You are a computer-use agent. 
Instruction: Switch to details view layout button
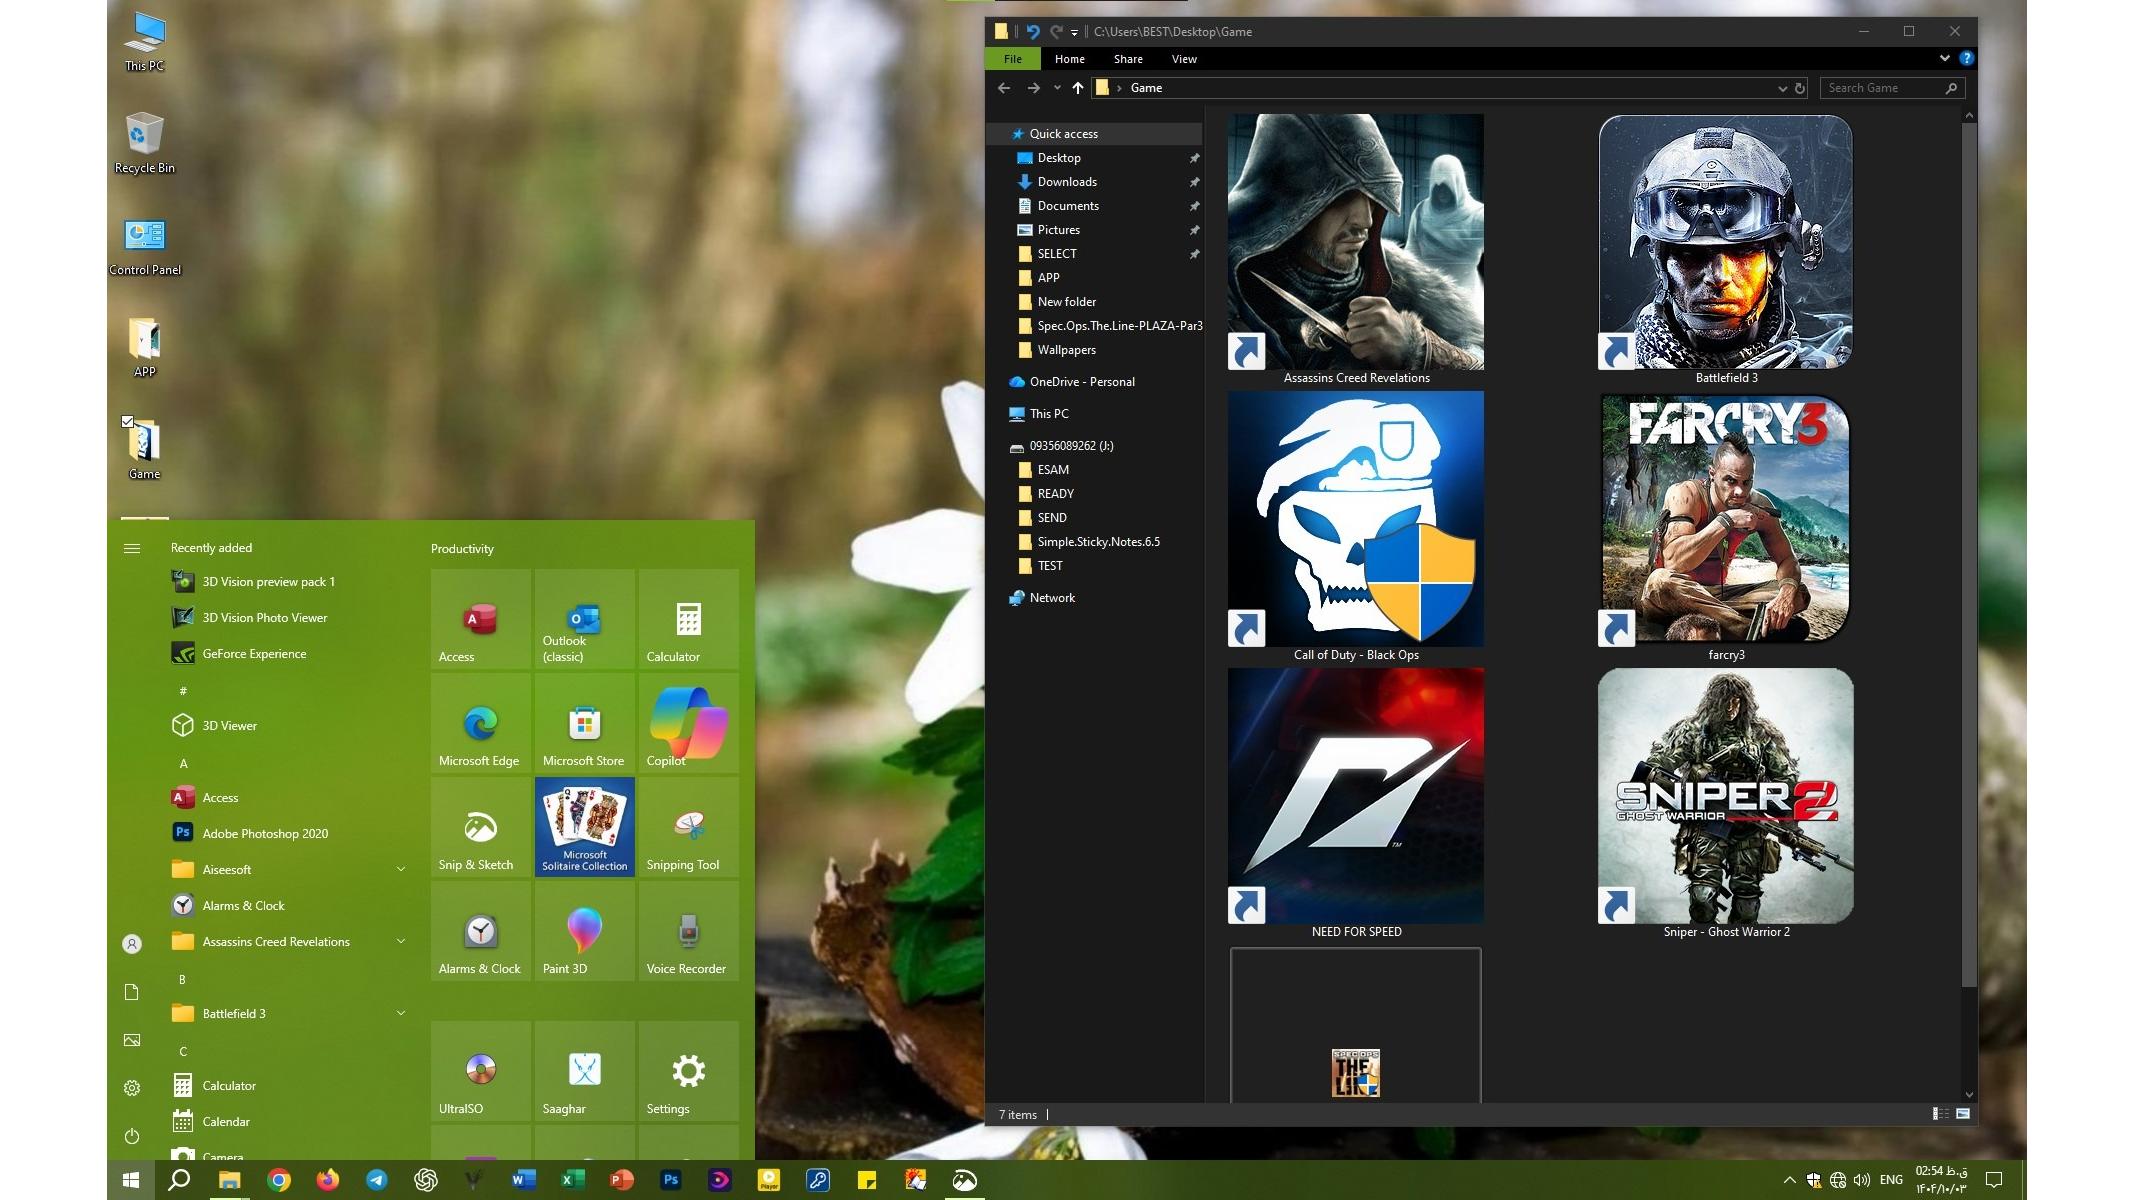1939,1114
